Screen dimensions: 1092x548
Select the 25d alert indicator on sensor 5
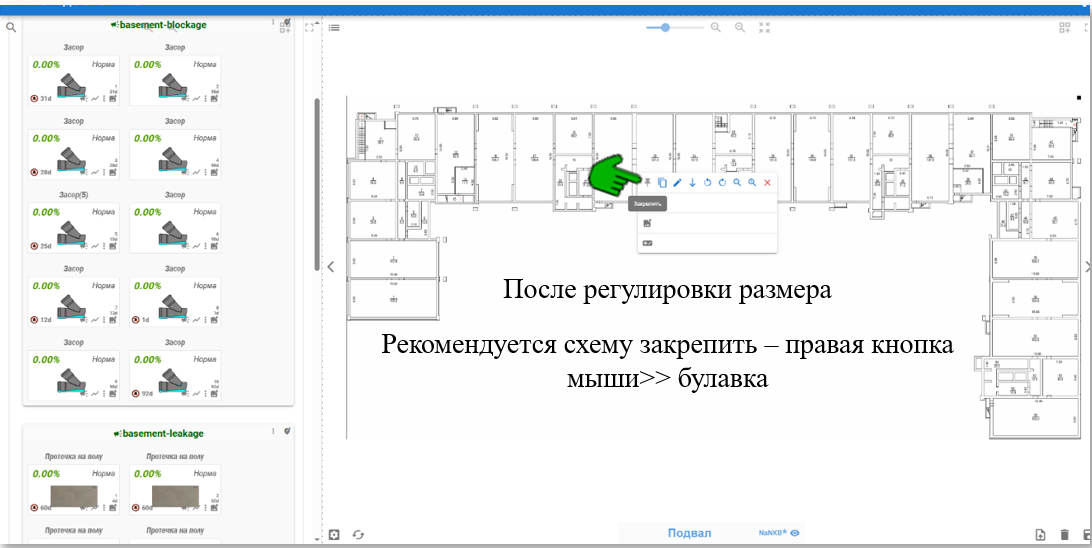point(42,246)
